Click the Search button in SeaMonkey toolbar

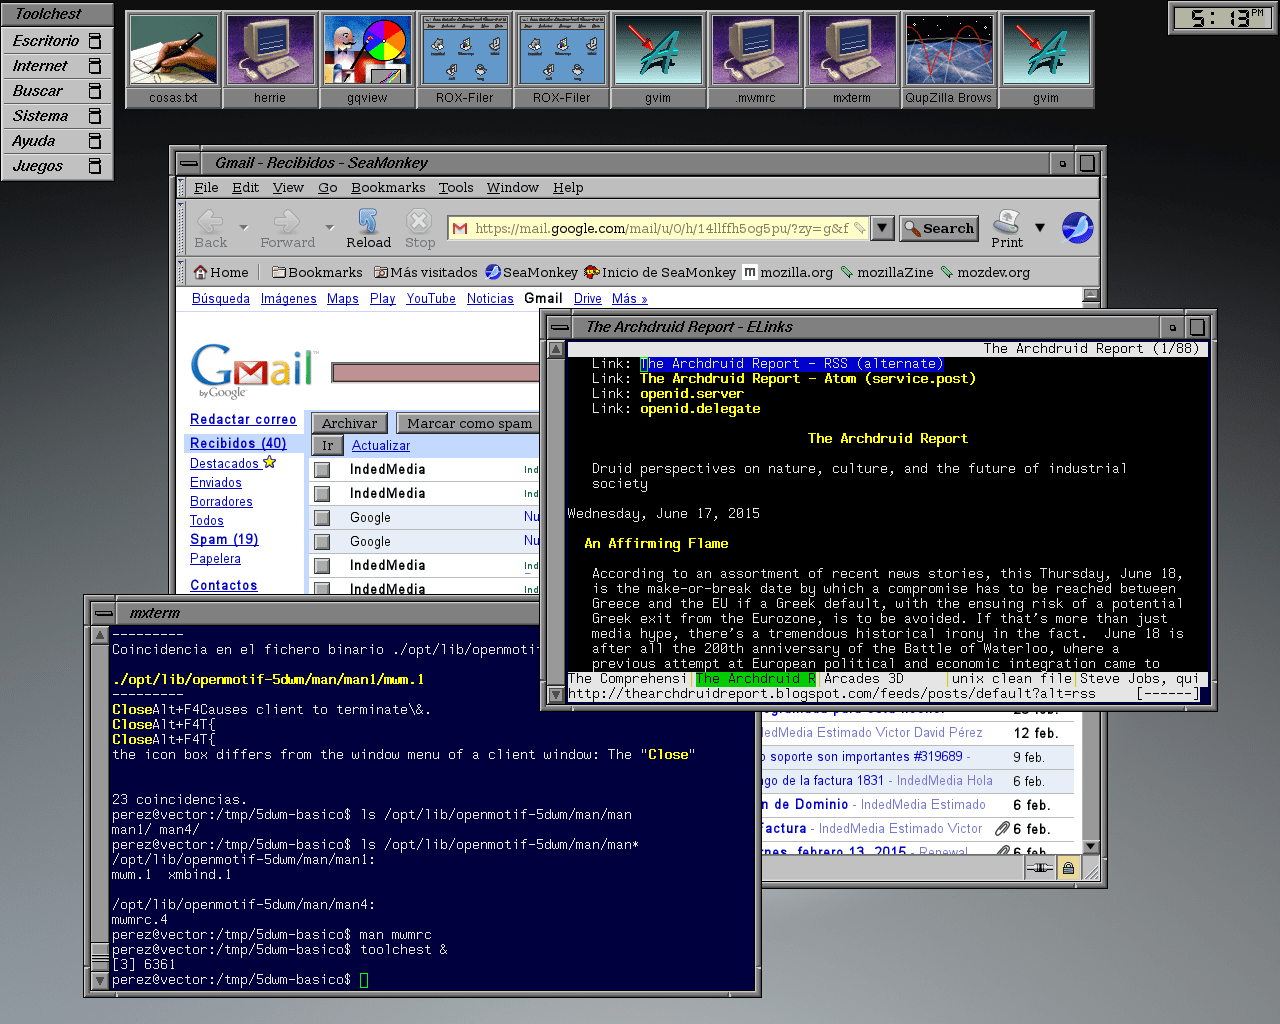[x=938, y=228]
